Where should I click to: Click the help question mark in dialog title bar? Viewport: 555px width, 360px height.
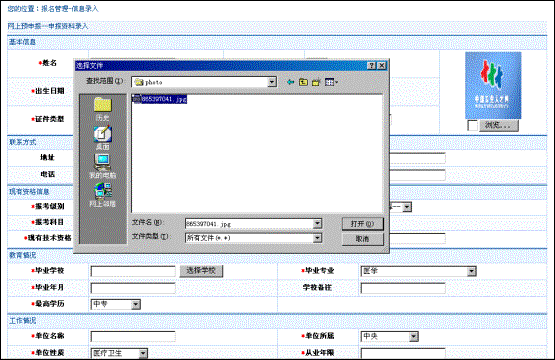pyautogui.click(x=371, y=65)
